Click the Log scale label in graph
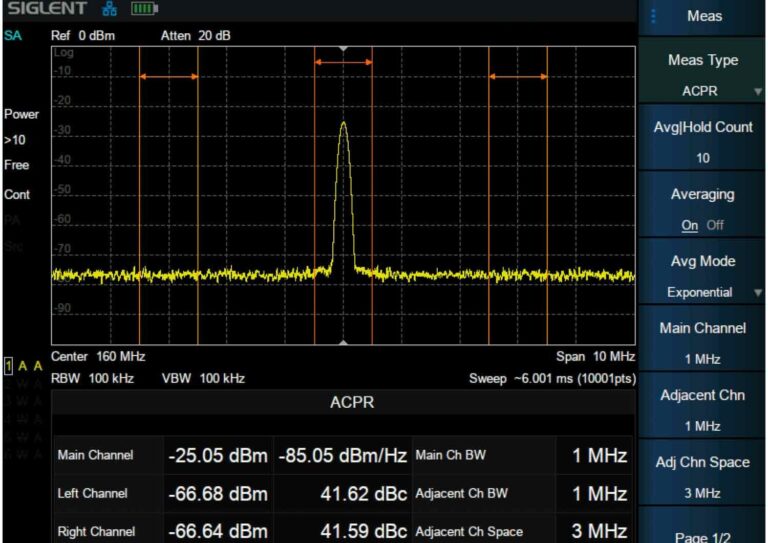 64,52
